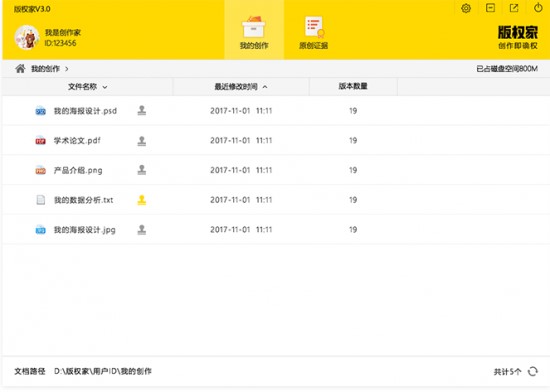This screenshot has width=550, height=392.
Task: Click modified time of 产品介绍.png row
Action: 241,170
